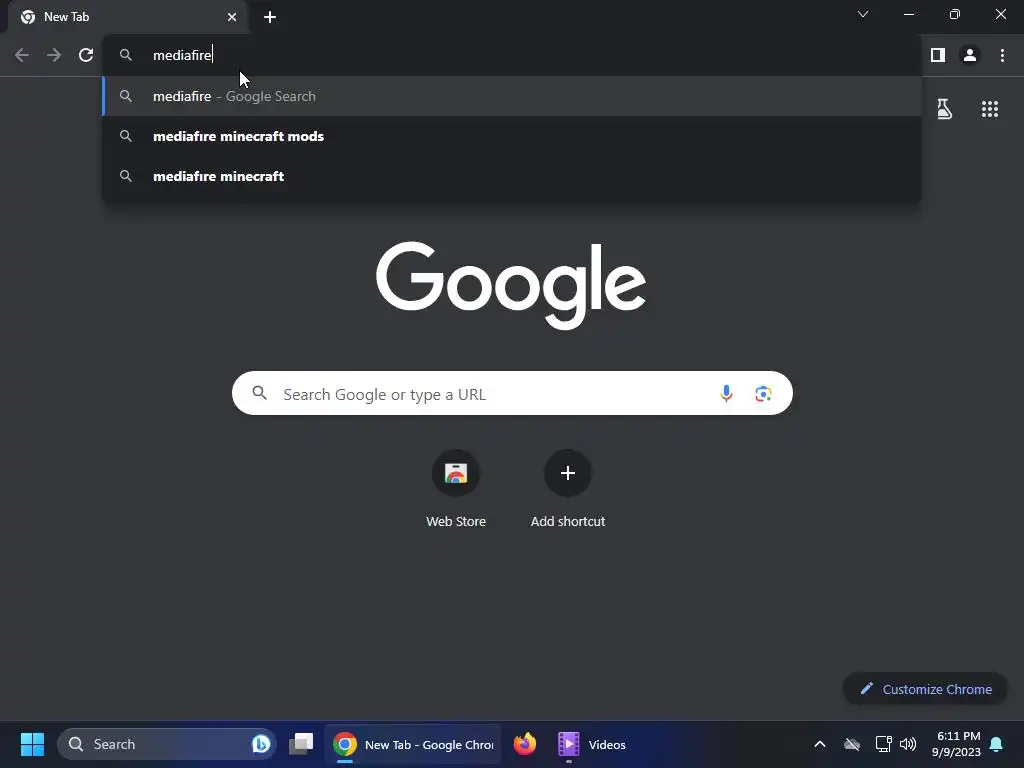Open the Windows Start menu
This screenshot has width=1024, height=768.
32,744
